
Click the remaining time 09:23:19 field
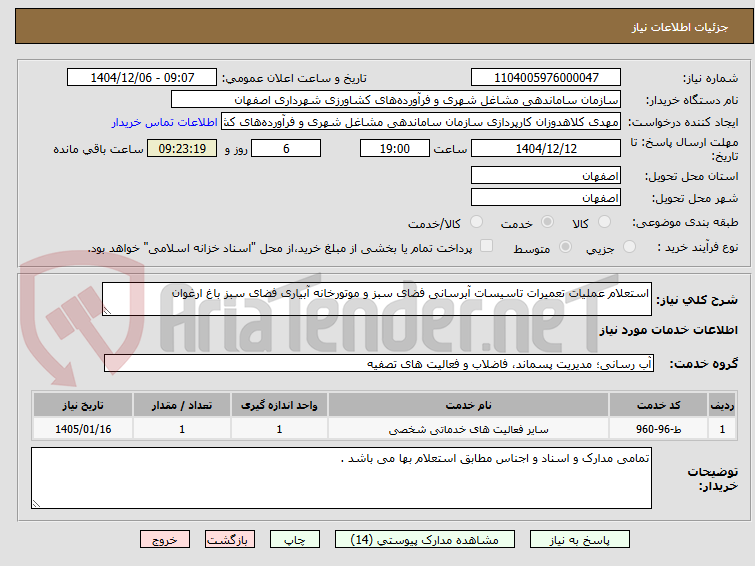pos(182,148)
